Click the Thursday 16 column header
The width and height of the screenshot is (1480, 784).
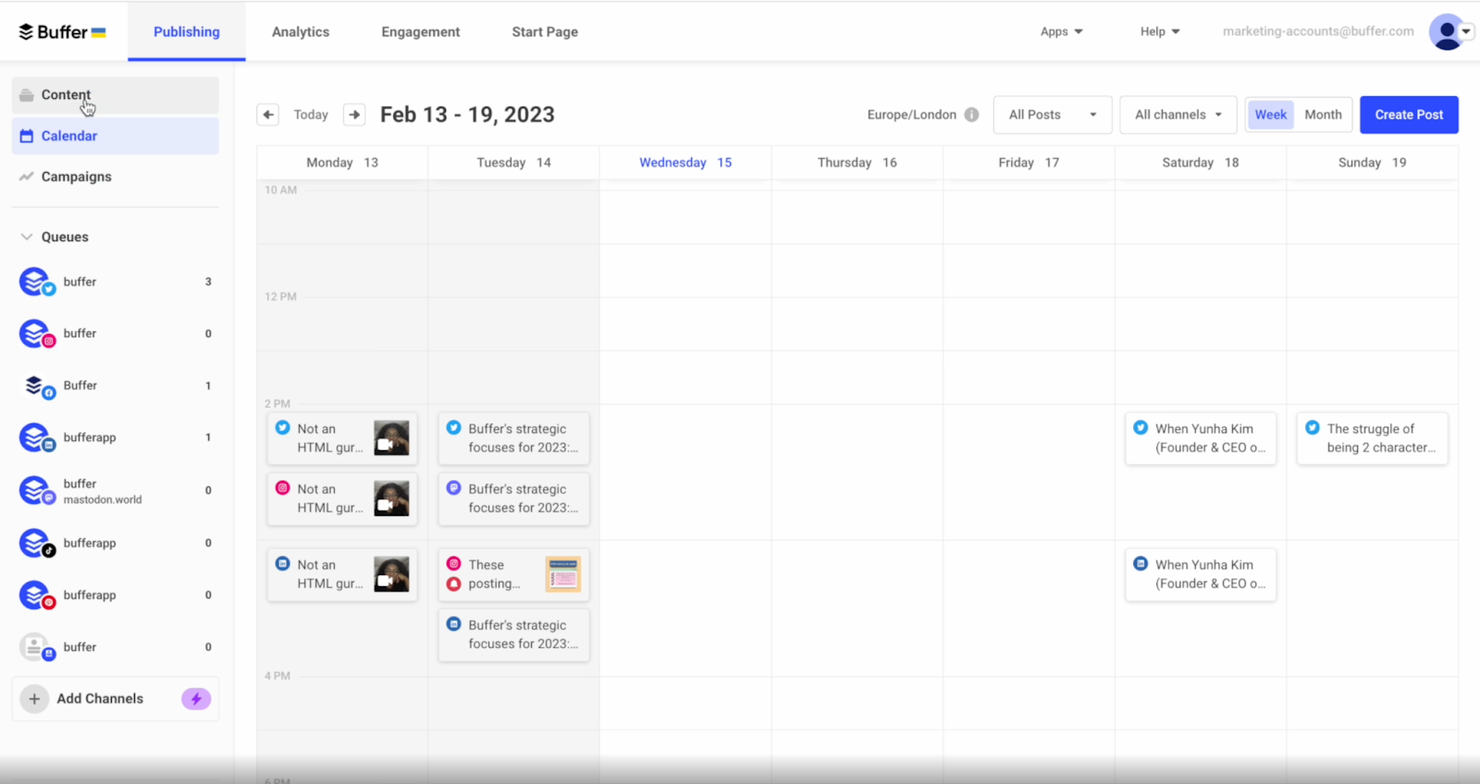(857, 162)
